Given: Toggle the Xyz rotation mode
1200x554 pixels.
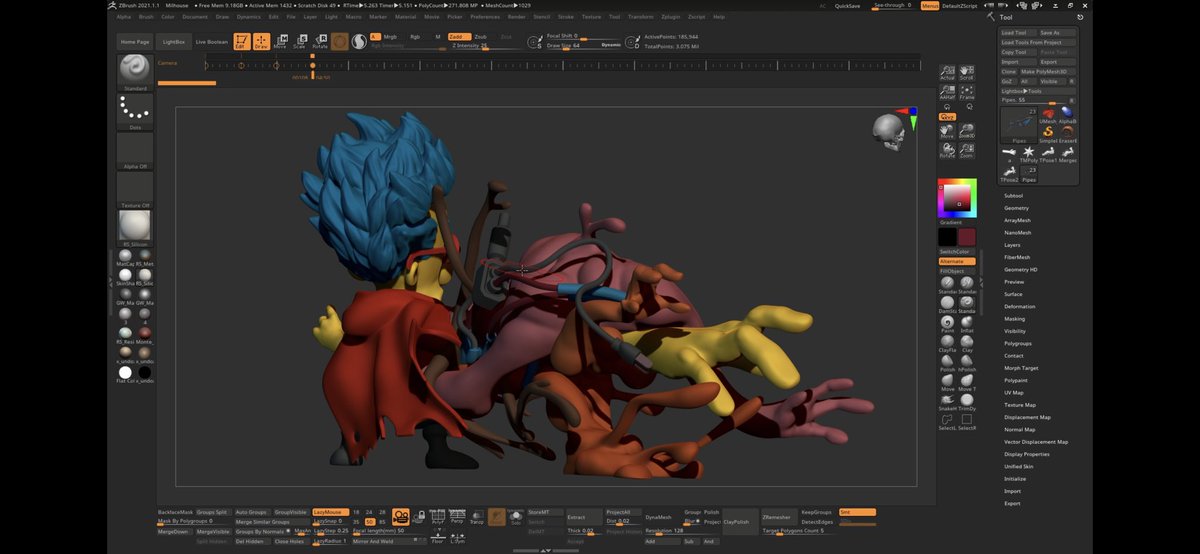Looking at the screenshot, I should (947, 117).
